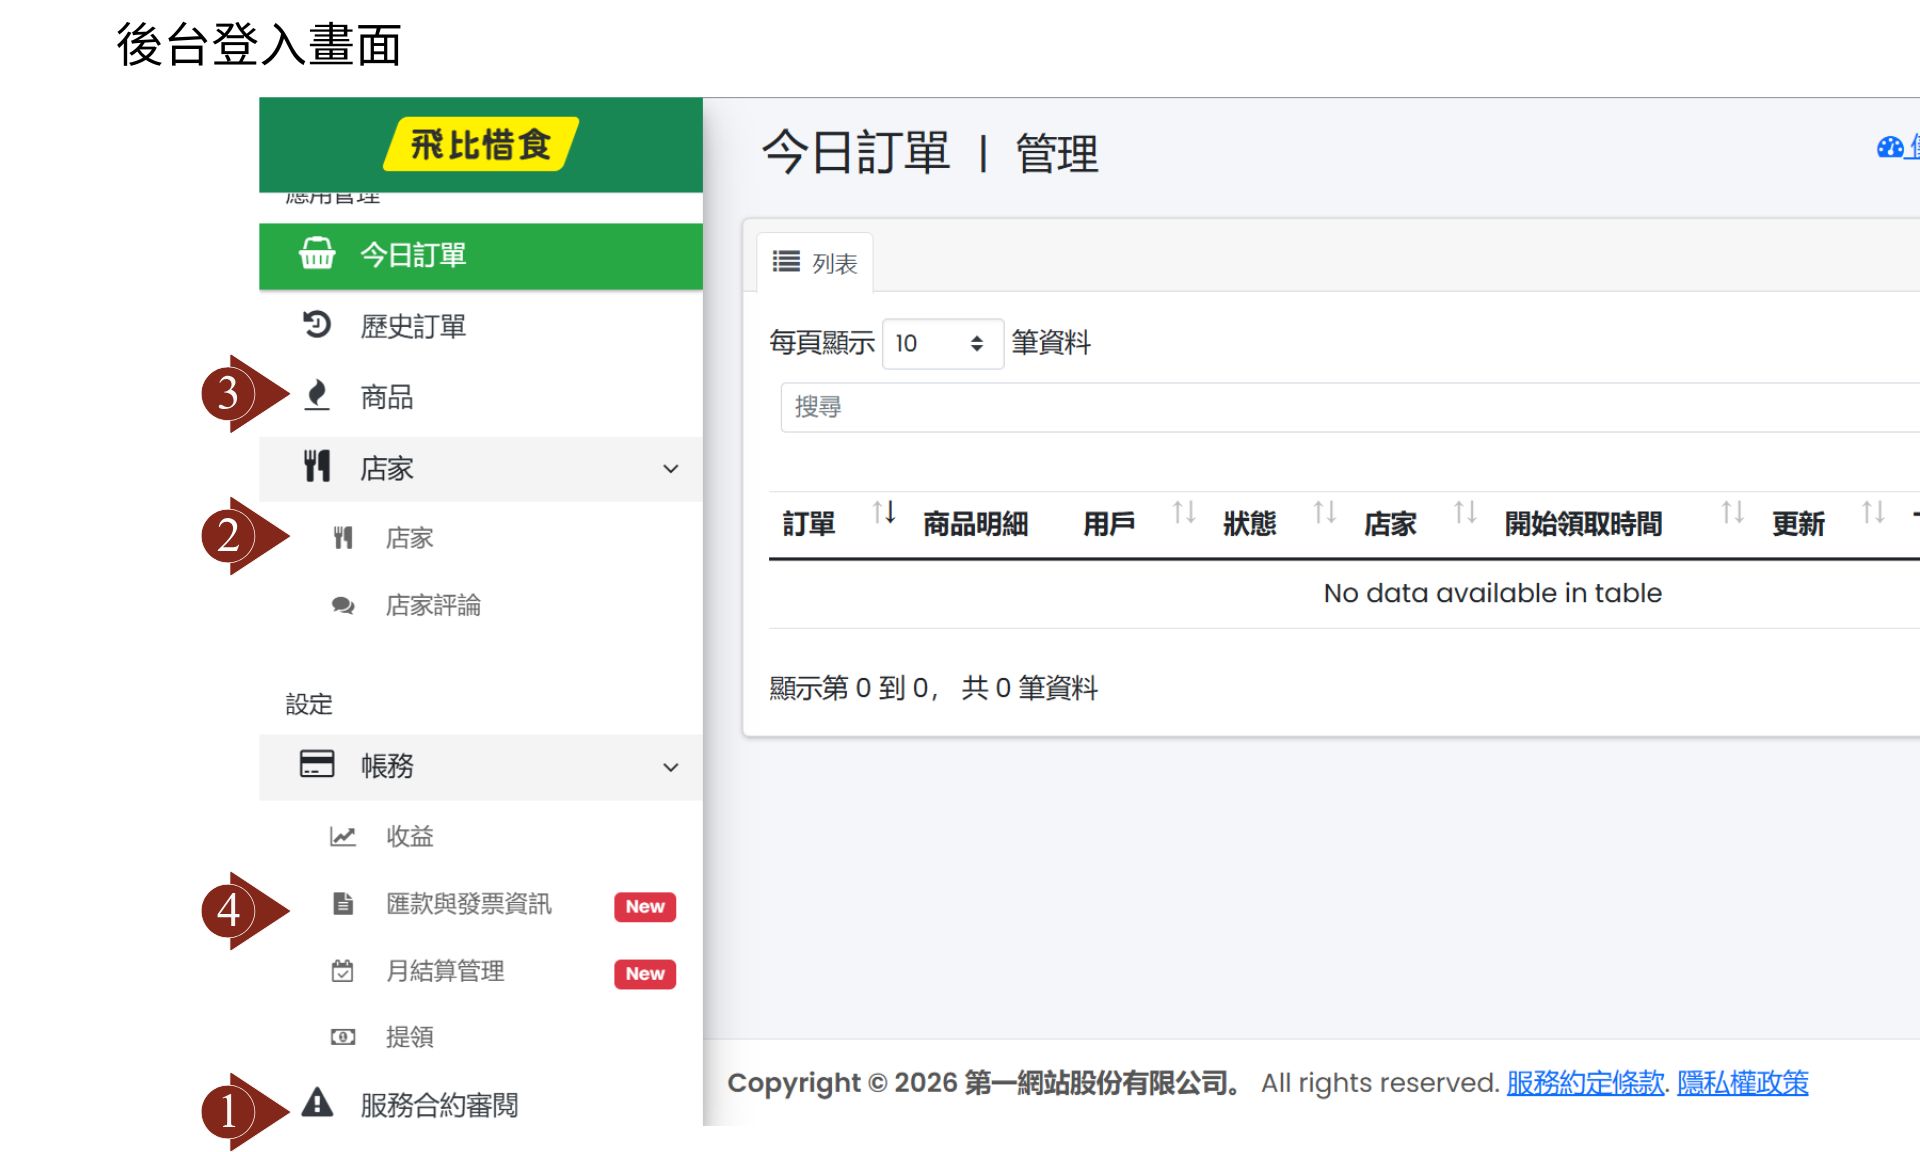The width and height of the screenshot is (1920, 1152).
Task: Sort table by 訂單 column arrows
Action: (884, 513)
